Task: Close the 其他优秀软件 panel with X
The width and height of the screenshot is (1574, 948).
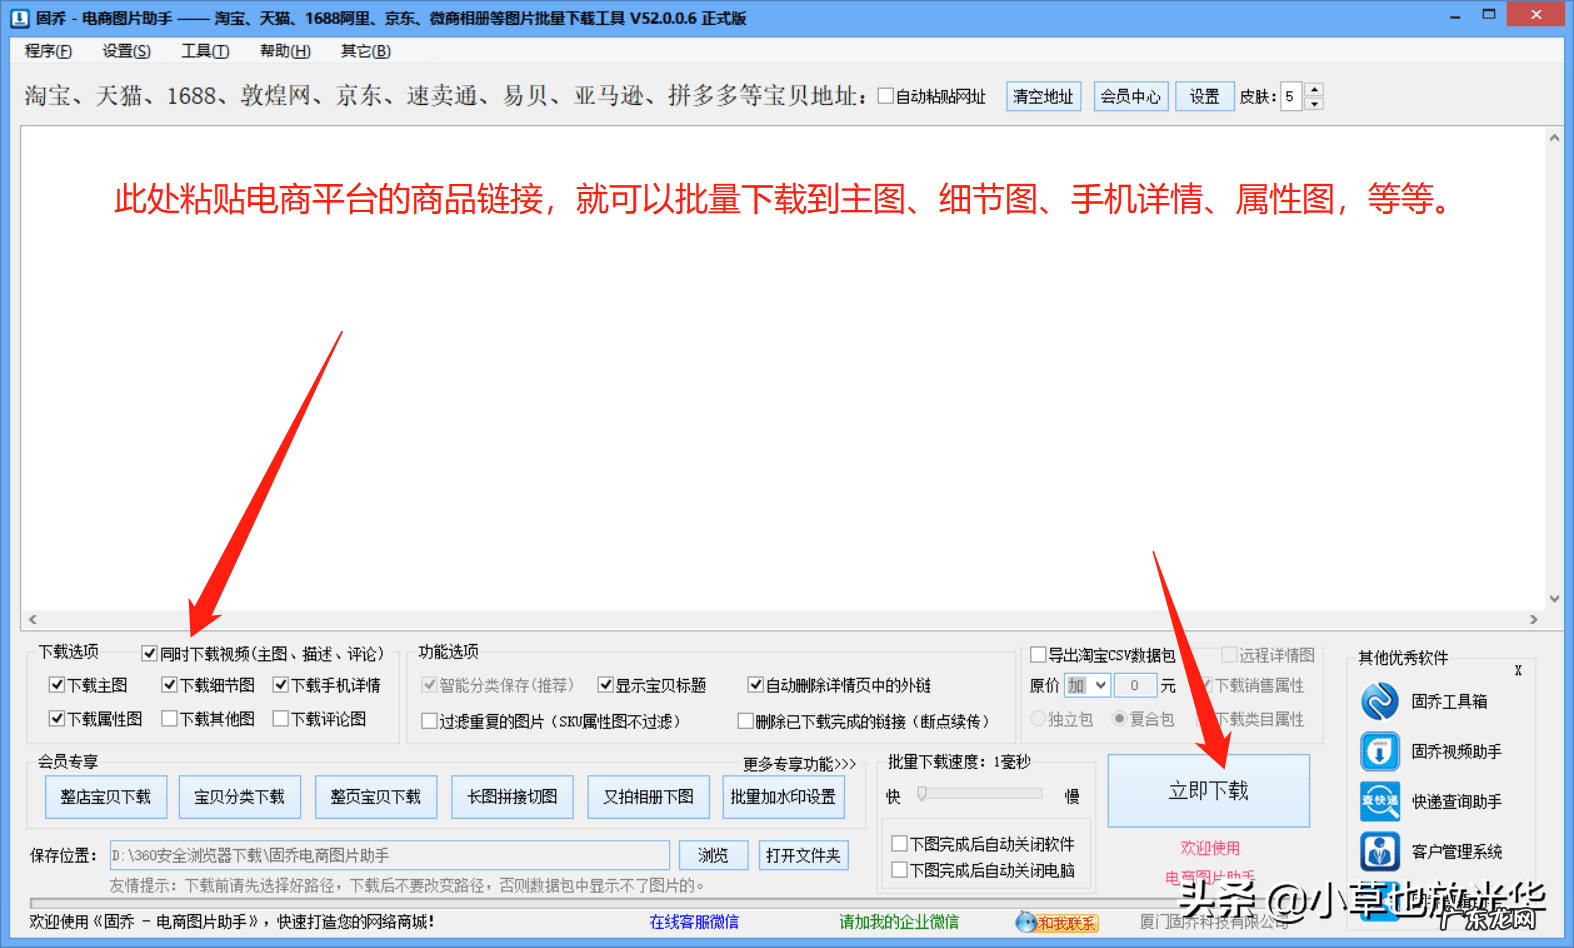Action: pos(1518,670)
